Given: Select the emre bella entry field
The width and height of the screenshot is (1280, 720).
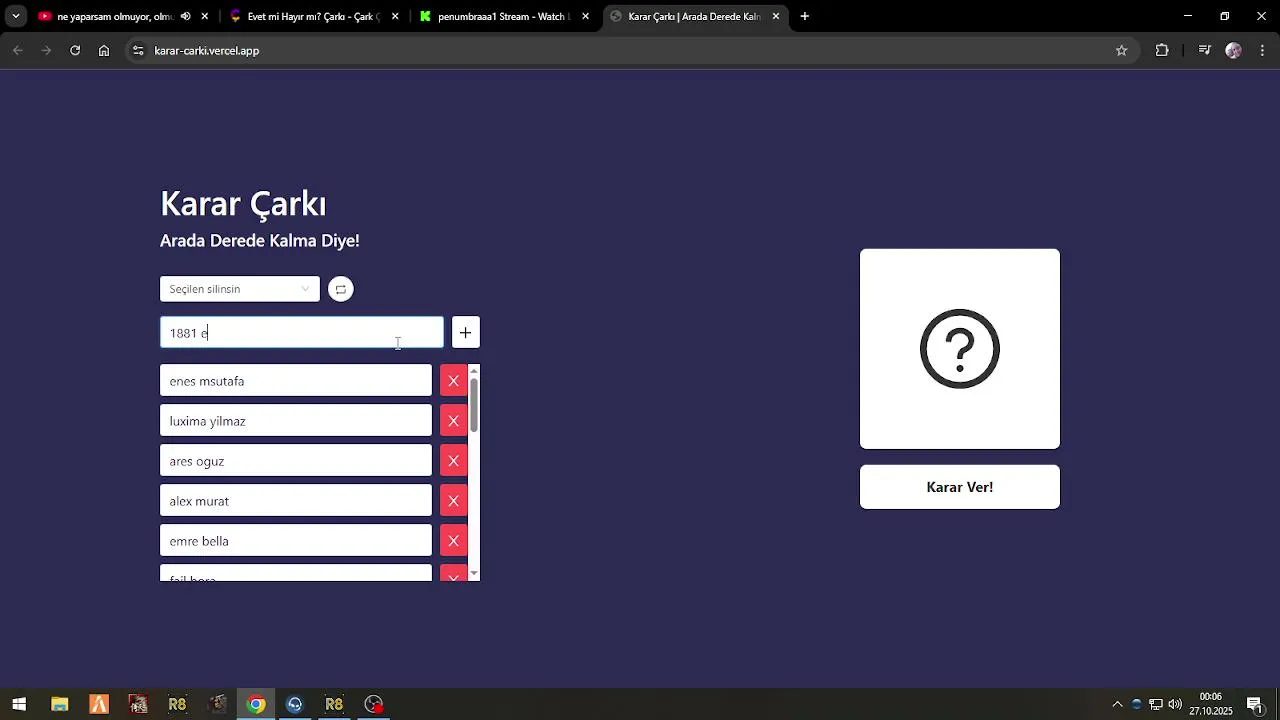Looking at the screenshot, I should tap(296, 541).
